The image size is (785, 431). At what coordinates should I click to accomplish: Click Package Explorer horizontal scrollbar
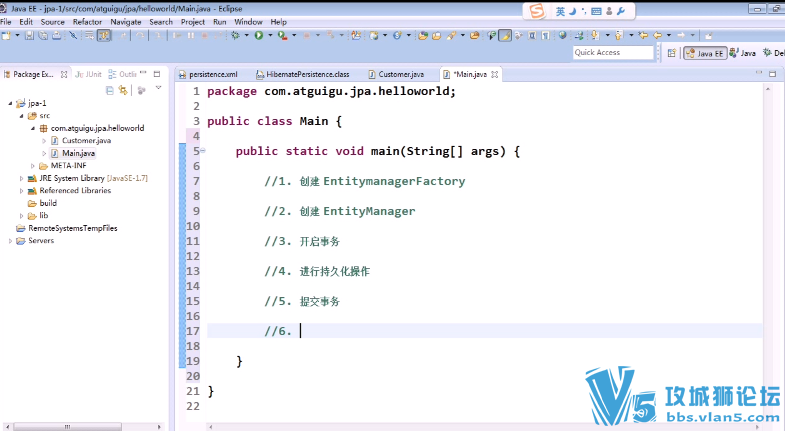[68, 427]
